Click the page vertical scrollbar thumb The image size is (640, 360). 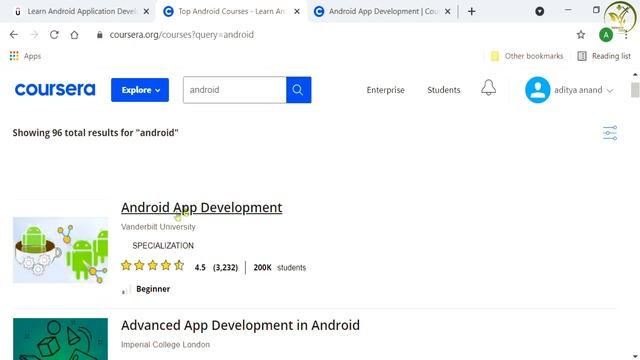[635, 90]
